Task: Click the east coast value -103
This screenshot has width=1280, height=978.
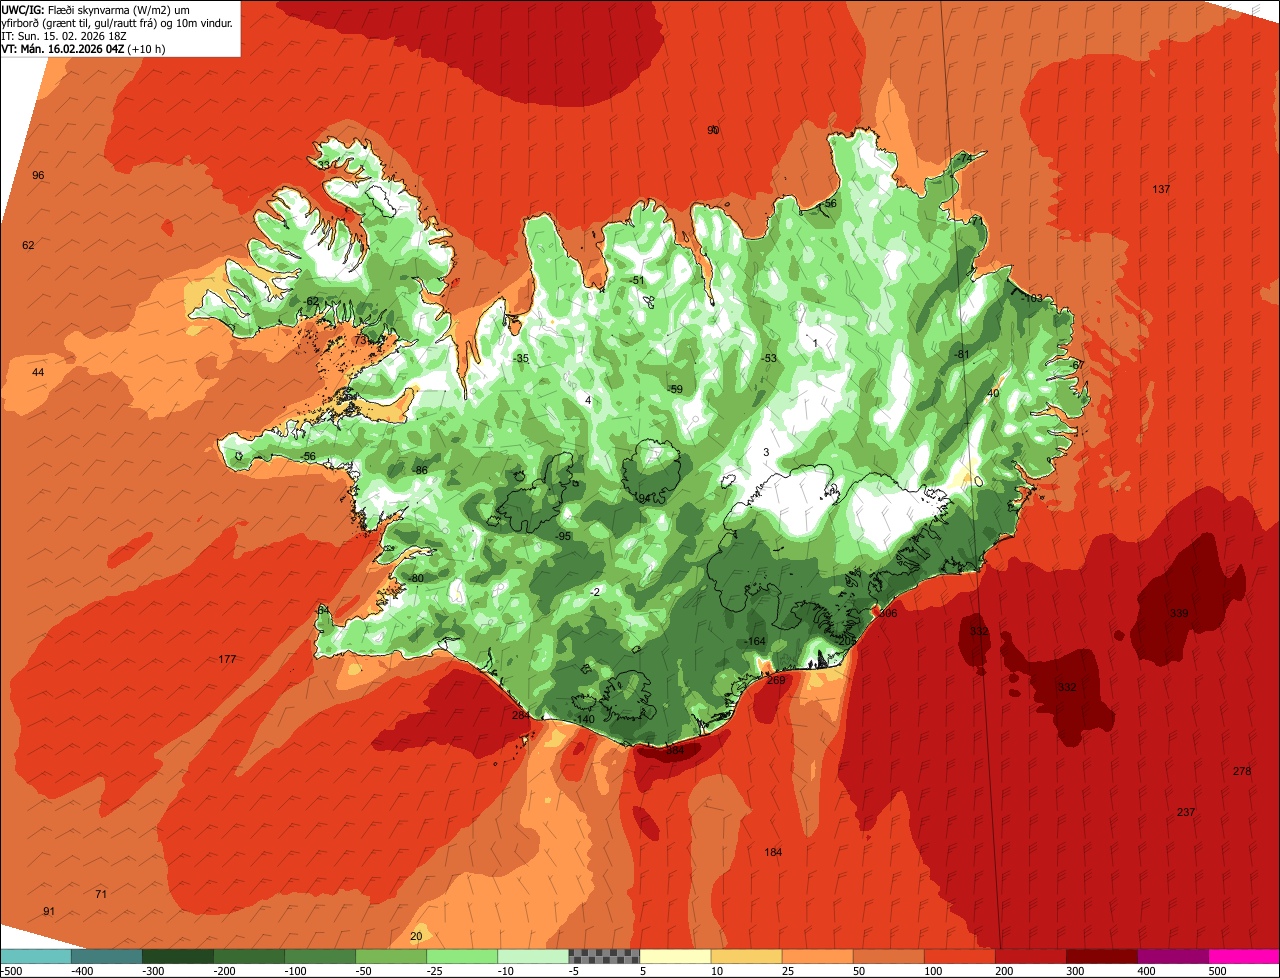Action: pyautogui.click(x=1032, y=298)
